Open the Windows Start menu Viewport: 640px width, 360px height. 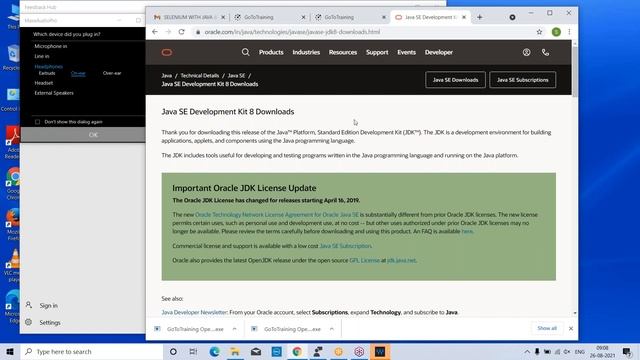(x=10, y=351)
